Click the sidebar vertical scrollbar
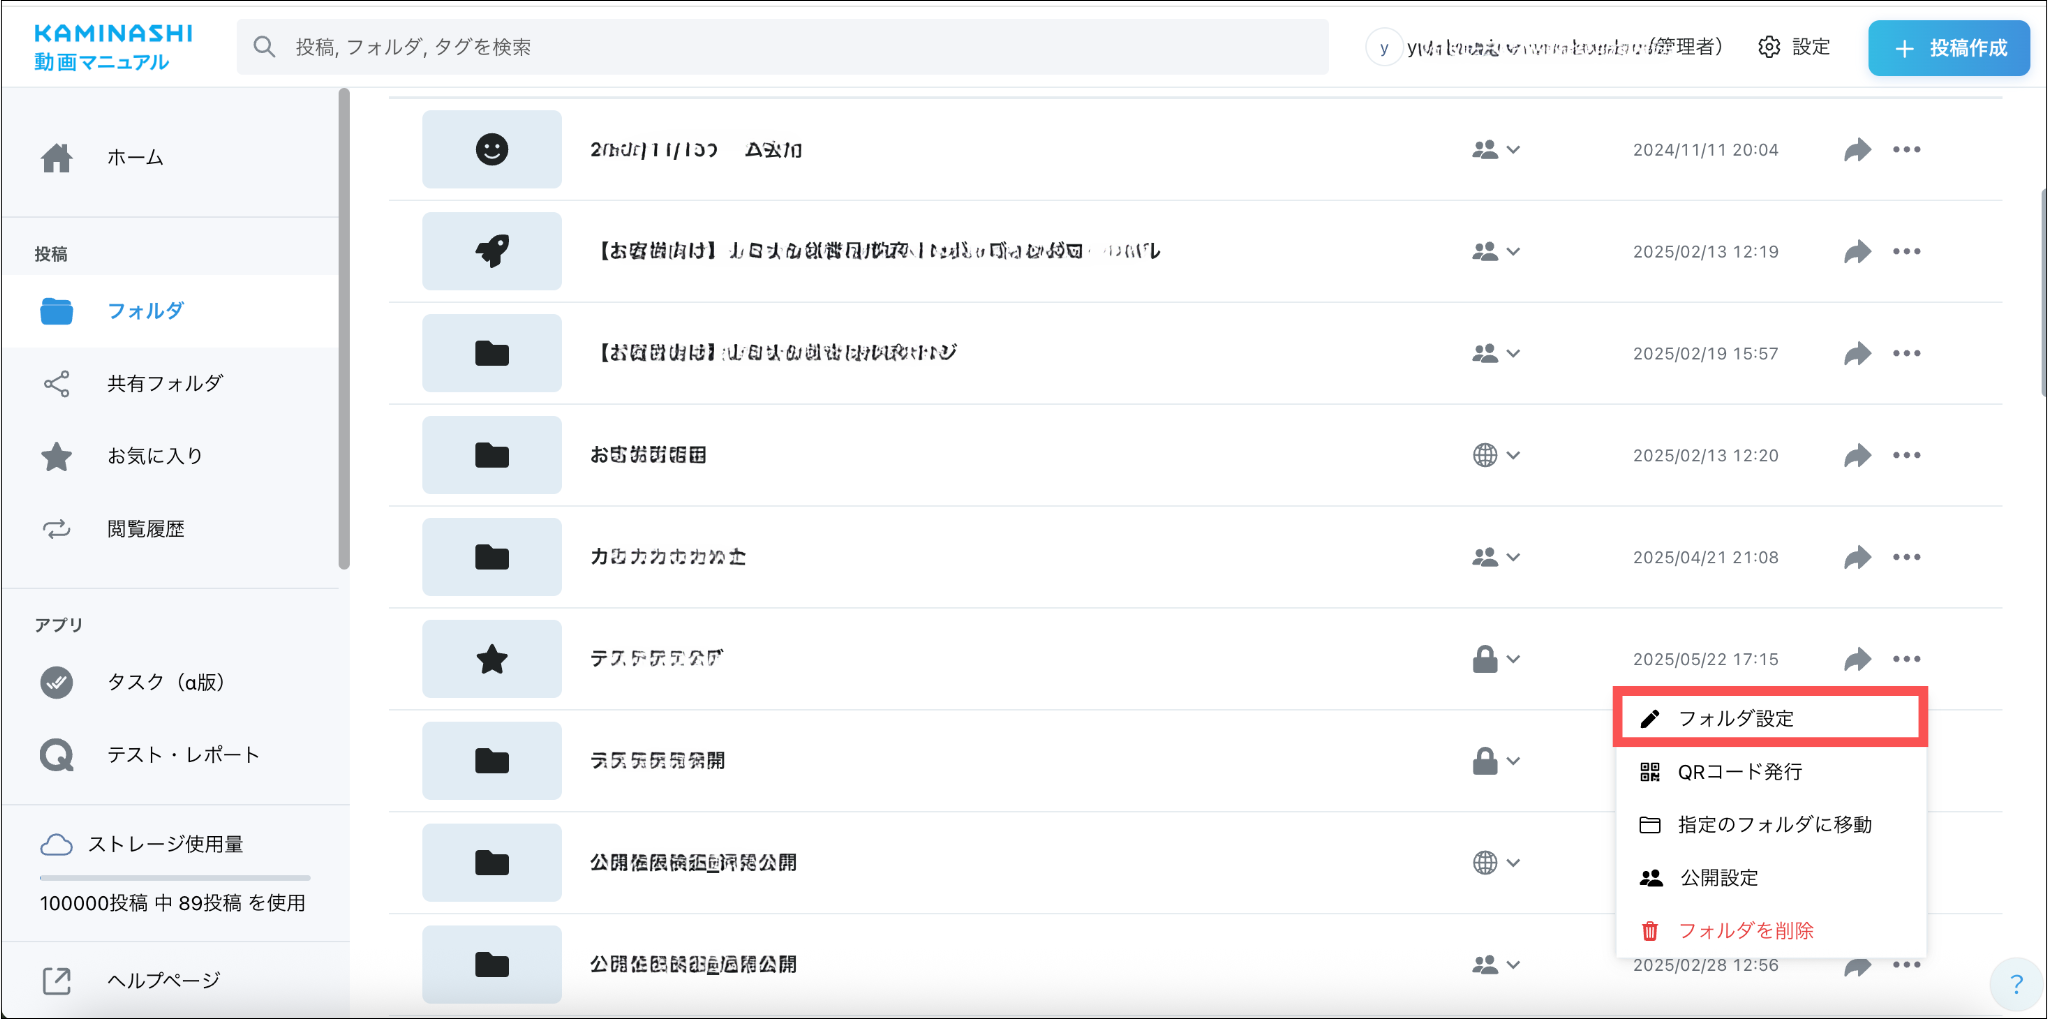Screen dimensions: 2048x1019 point(344,329)
